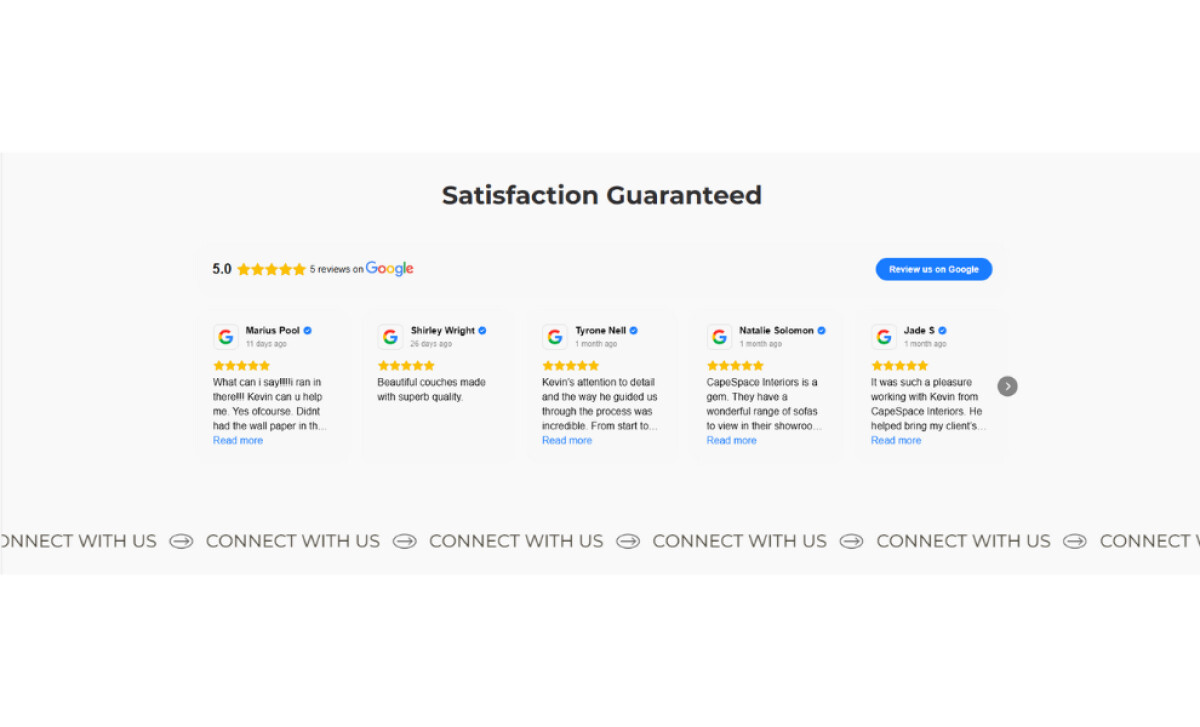Expand Tyrone Nell review with Read more

(x=567, y=440)
